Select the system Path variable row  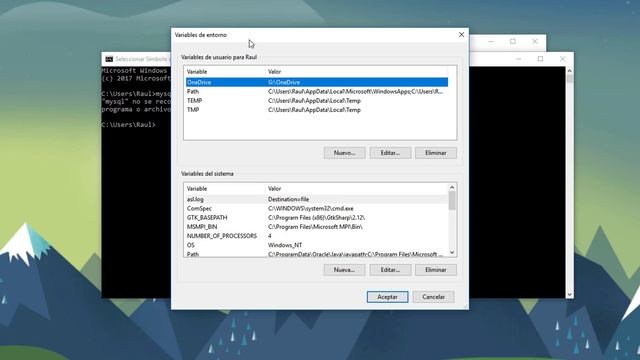pos(317,254)
